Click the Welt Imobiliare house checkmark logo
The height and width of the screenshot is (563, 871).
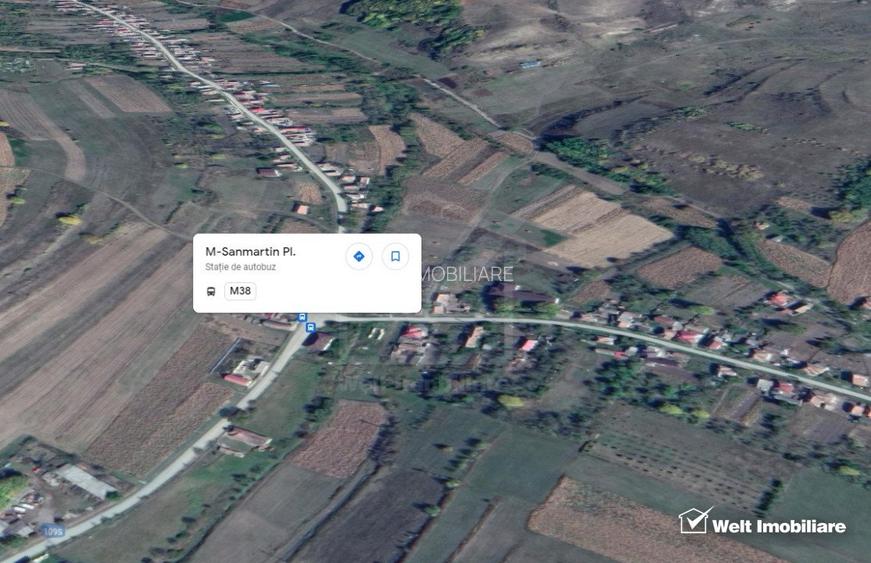coord(694,521)
